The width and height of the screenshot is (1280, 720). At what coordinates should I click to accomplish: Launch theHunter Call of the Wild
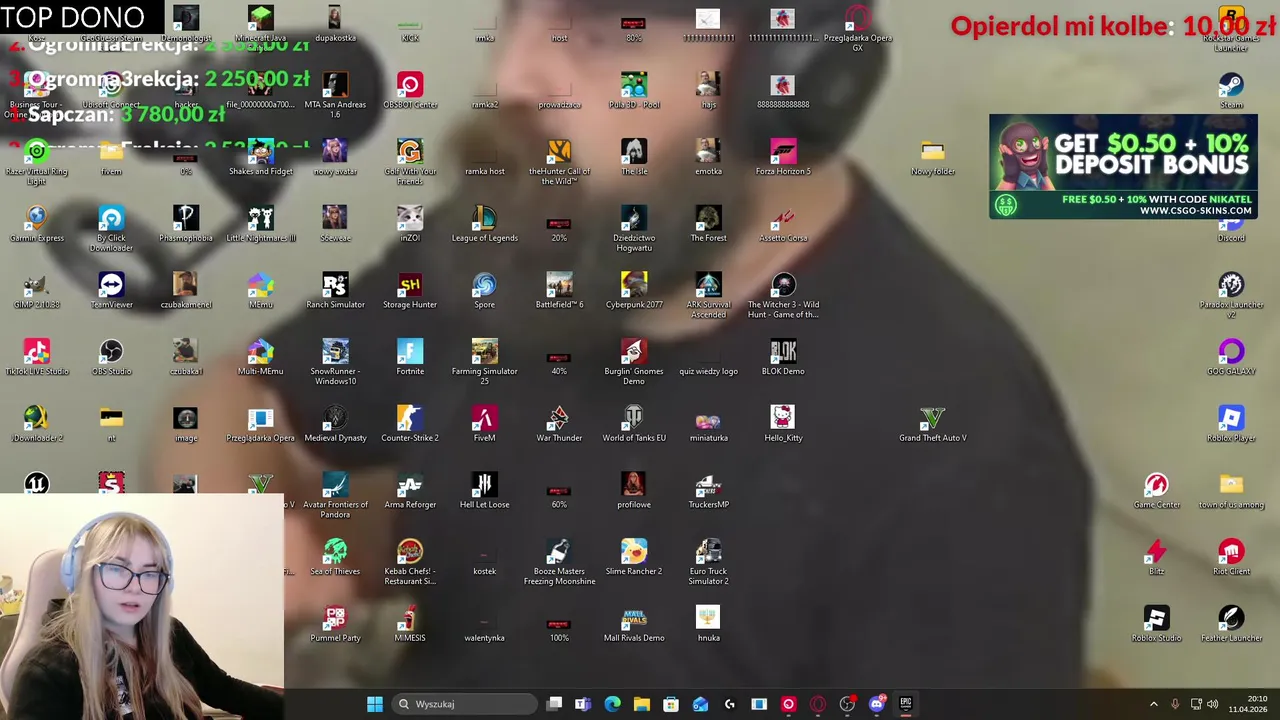click(559, 162)
